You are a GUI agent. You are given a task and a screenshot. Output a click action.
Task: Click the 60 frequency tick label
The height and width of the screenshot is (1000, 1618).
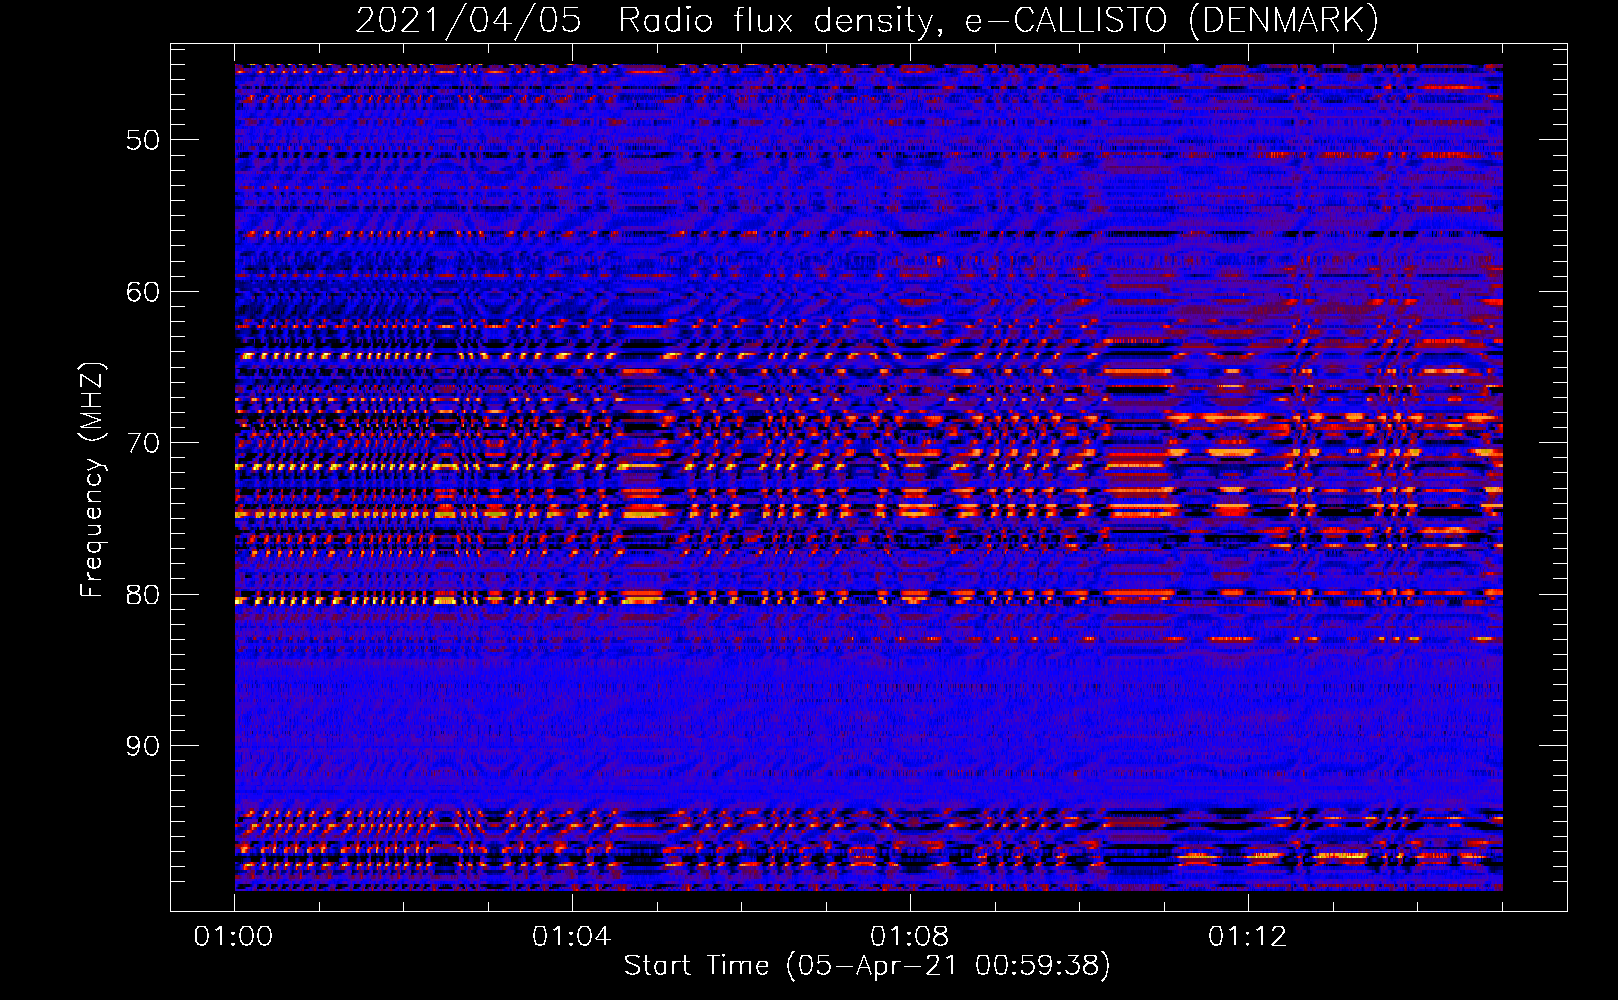point(143,292)
